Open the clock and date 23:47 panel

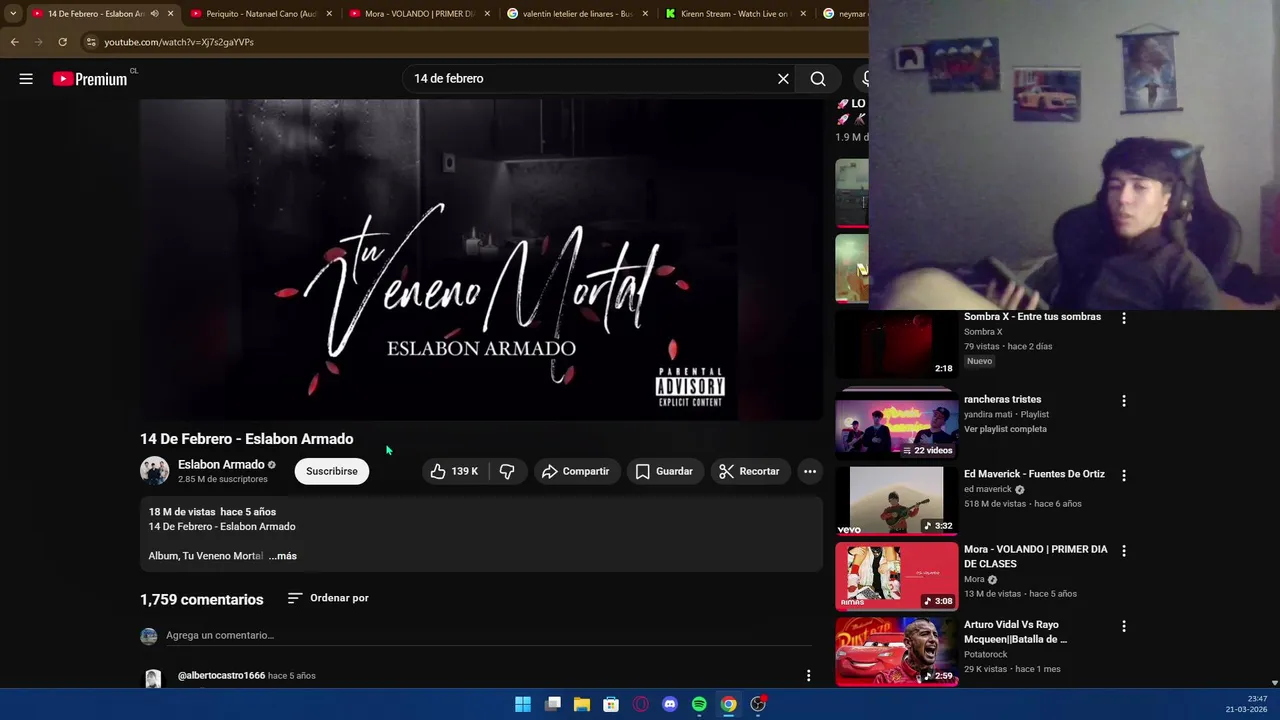point(1248,704)
